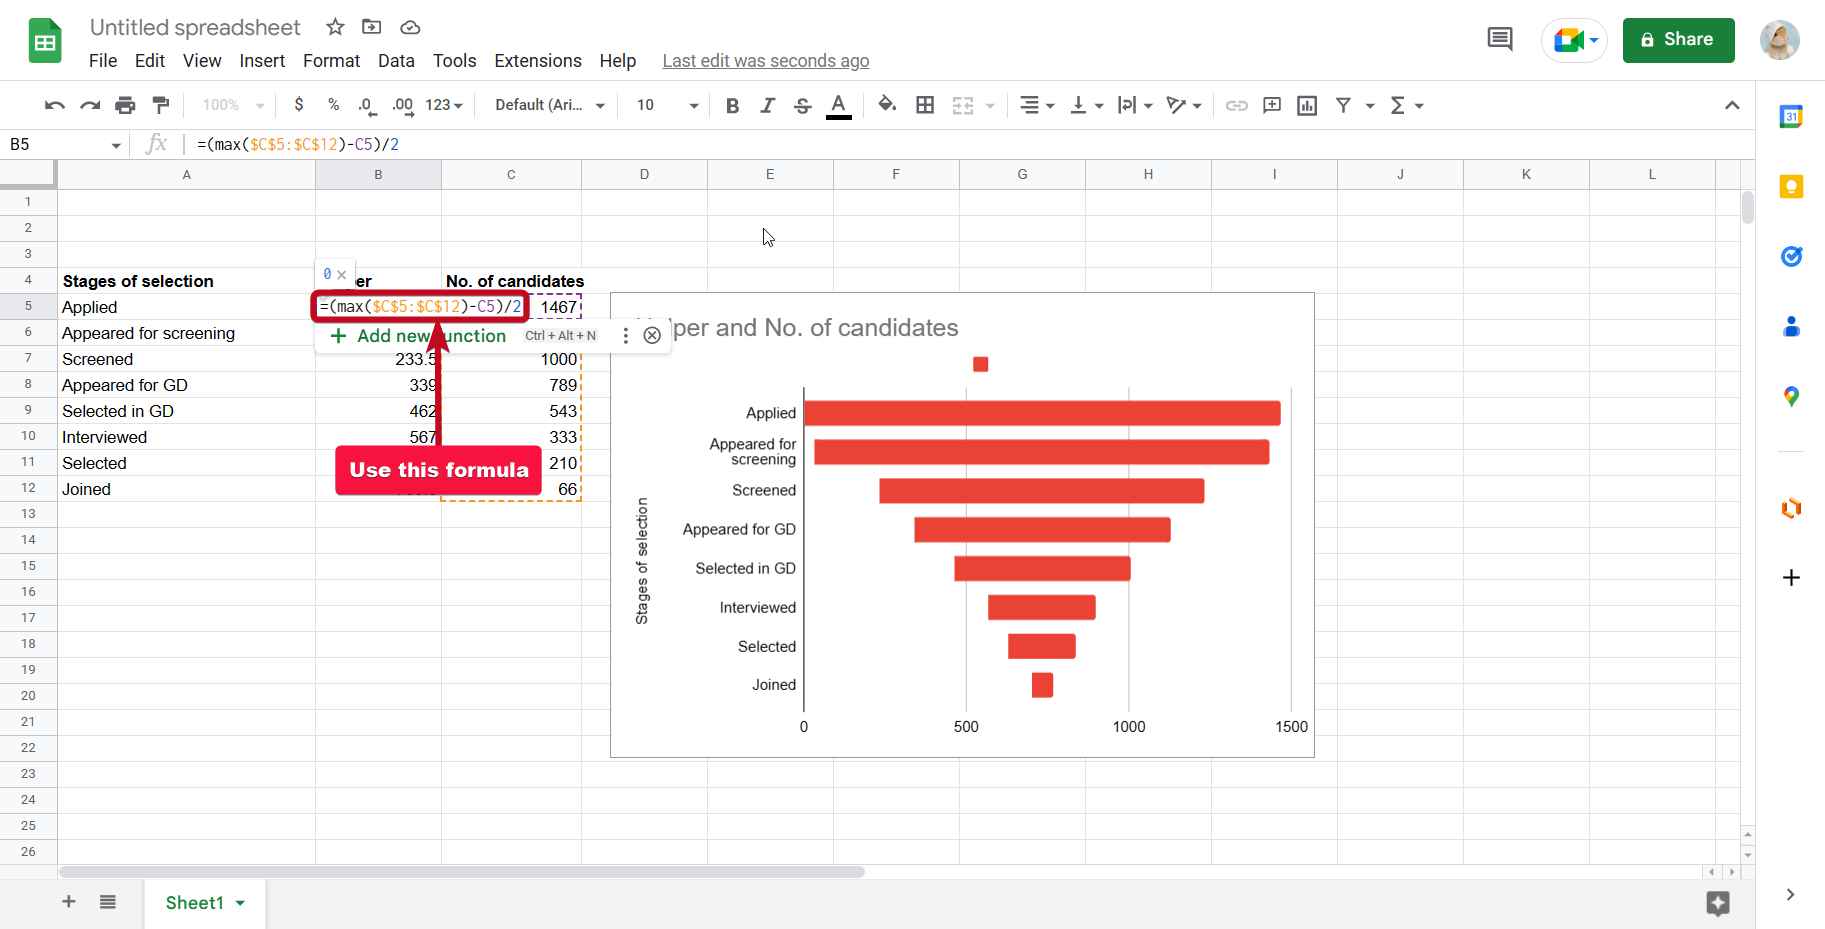This screenshot has height=929, width=1825.
Task: Click the green Share button
Action: point(1678,40)
